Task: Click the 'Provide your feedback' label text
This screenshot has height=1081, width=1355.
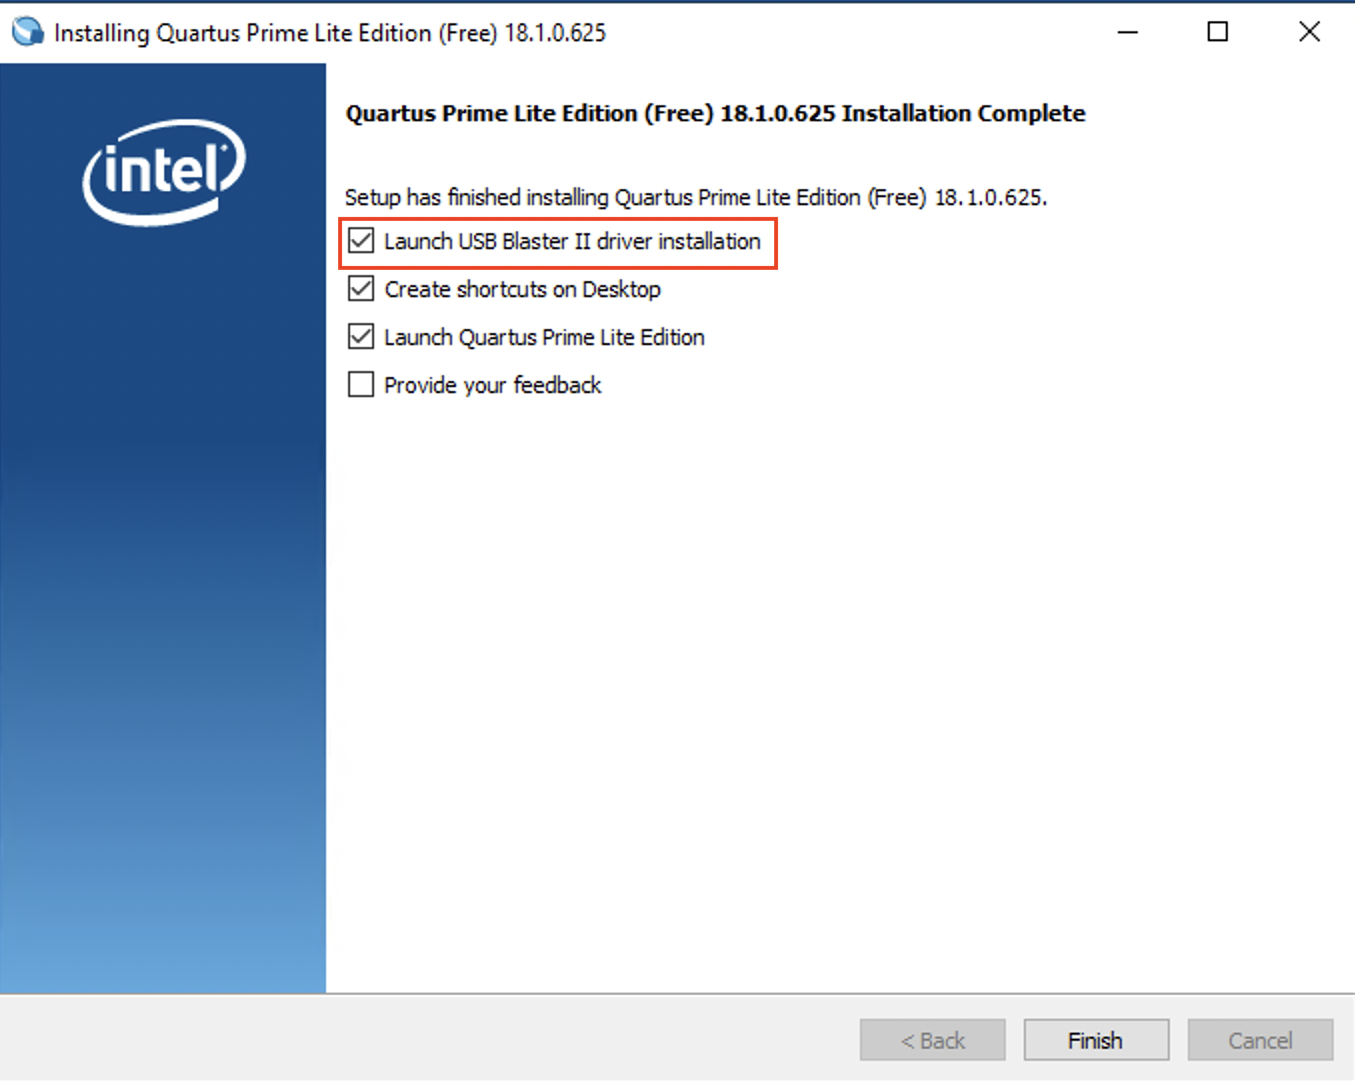Action: tap(492, 386)
